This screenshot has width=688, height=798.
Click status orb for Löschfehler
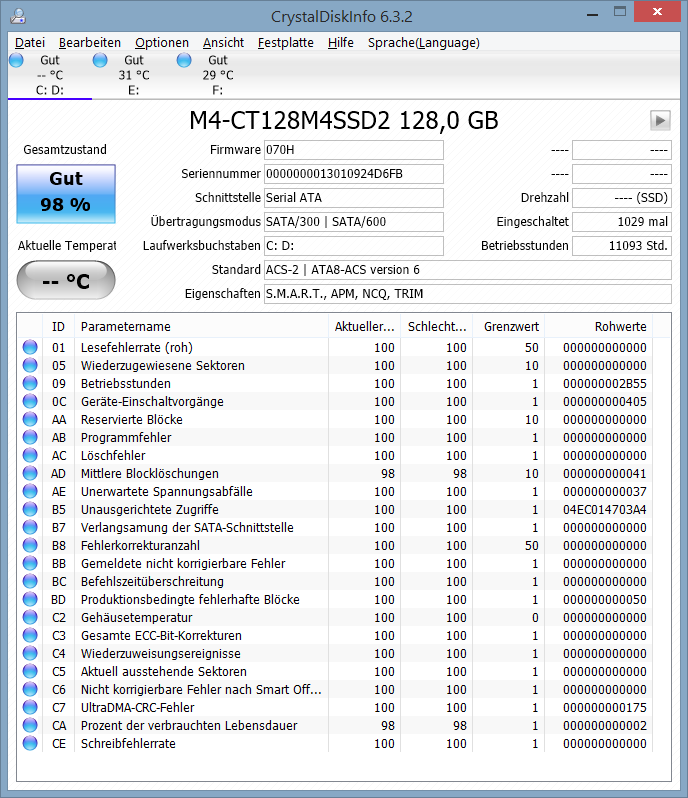click(x=30, y=455)
